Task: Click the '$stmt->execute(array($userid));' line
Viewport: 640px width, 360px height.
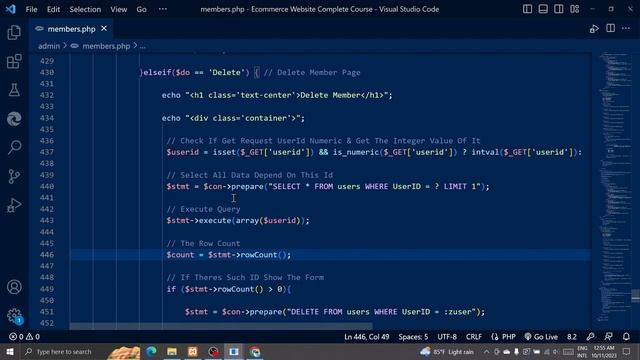Action: 238,220
